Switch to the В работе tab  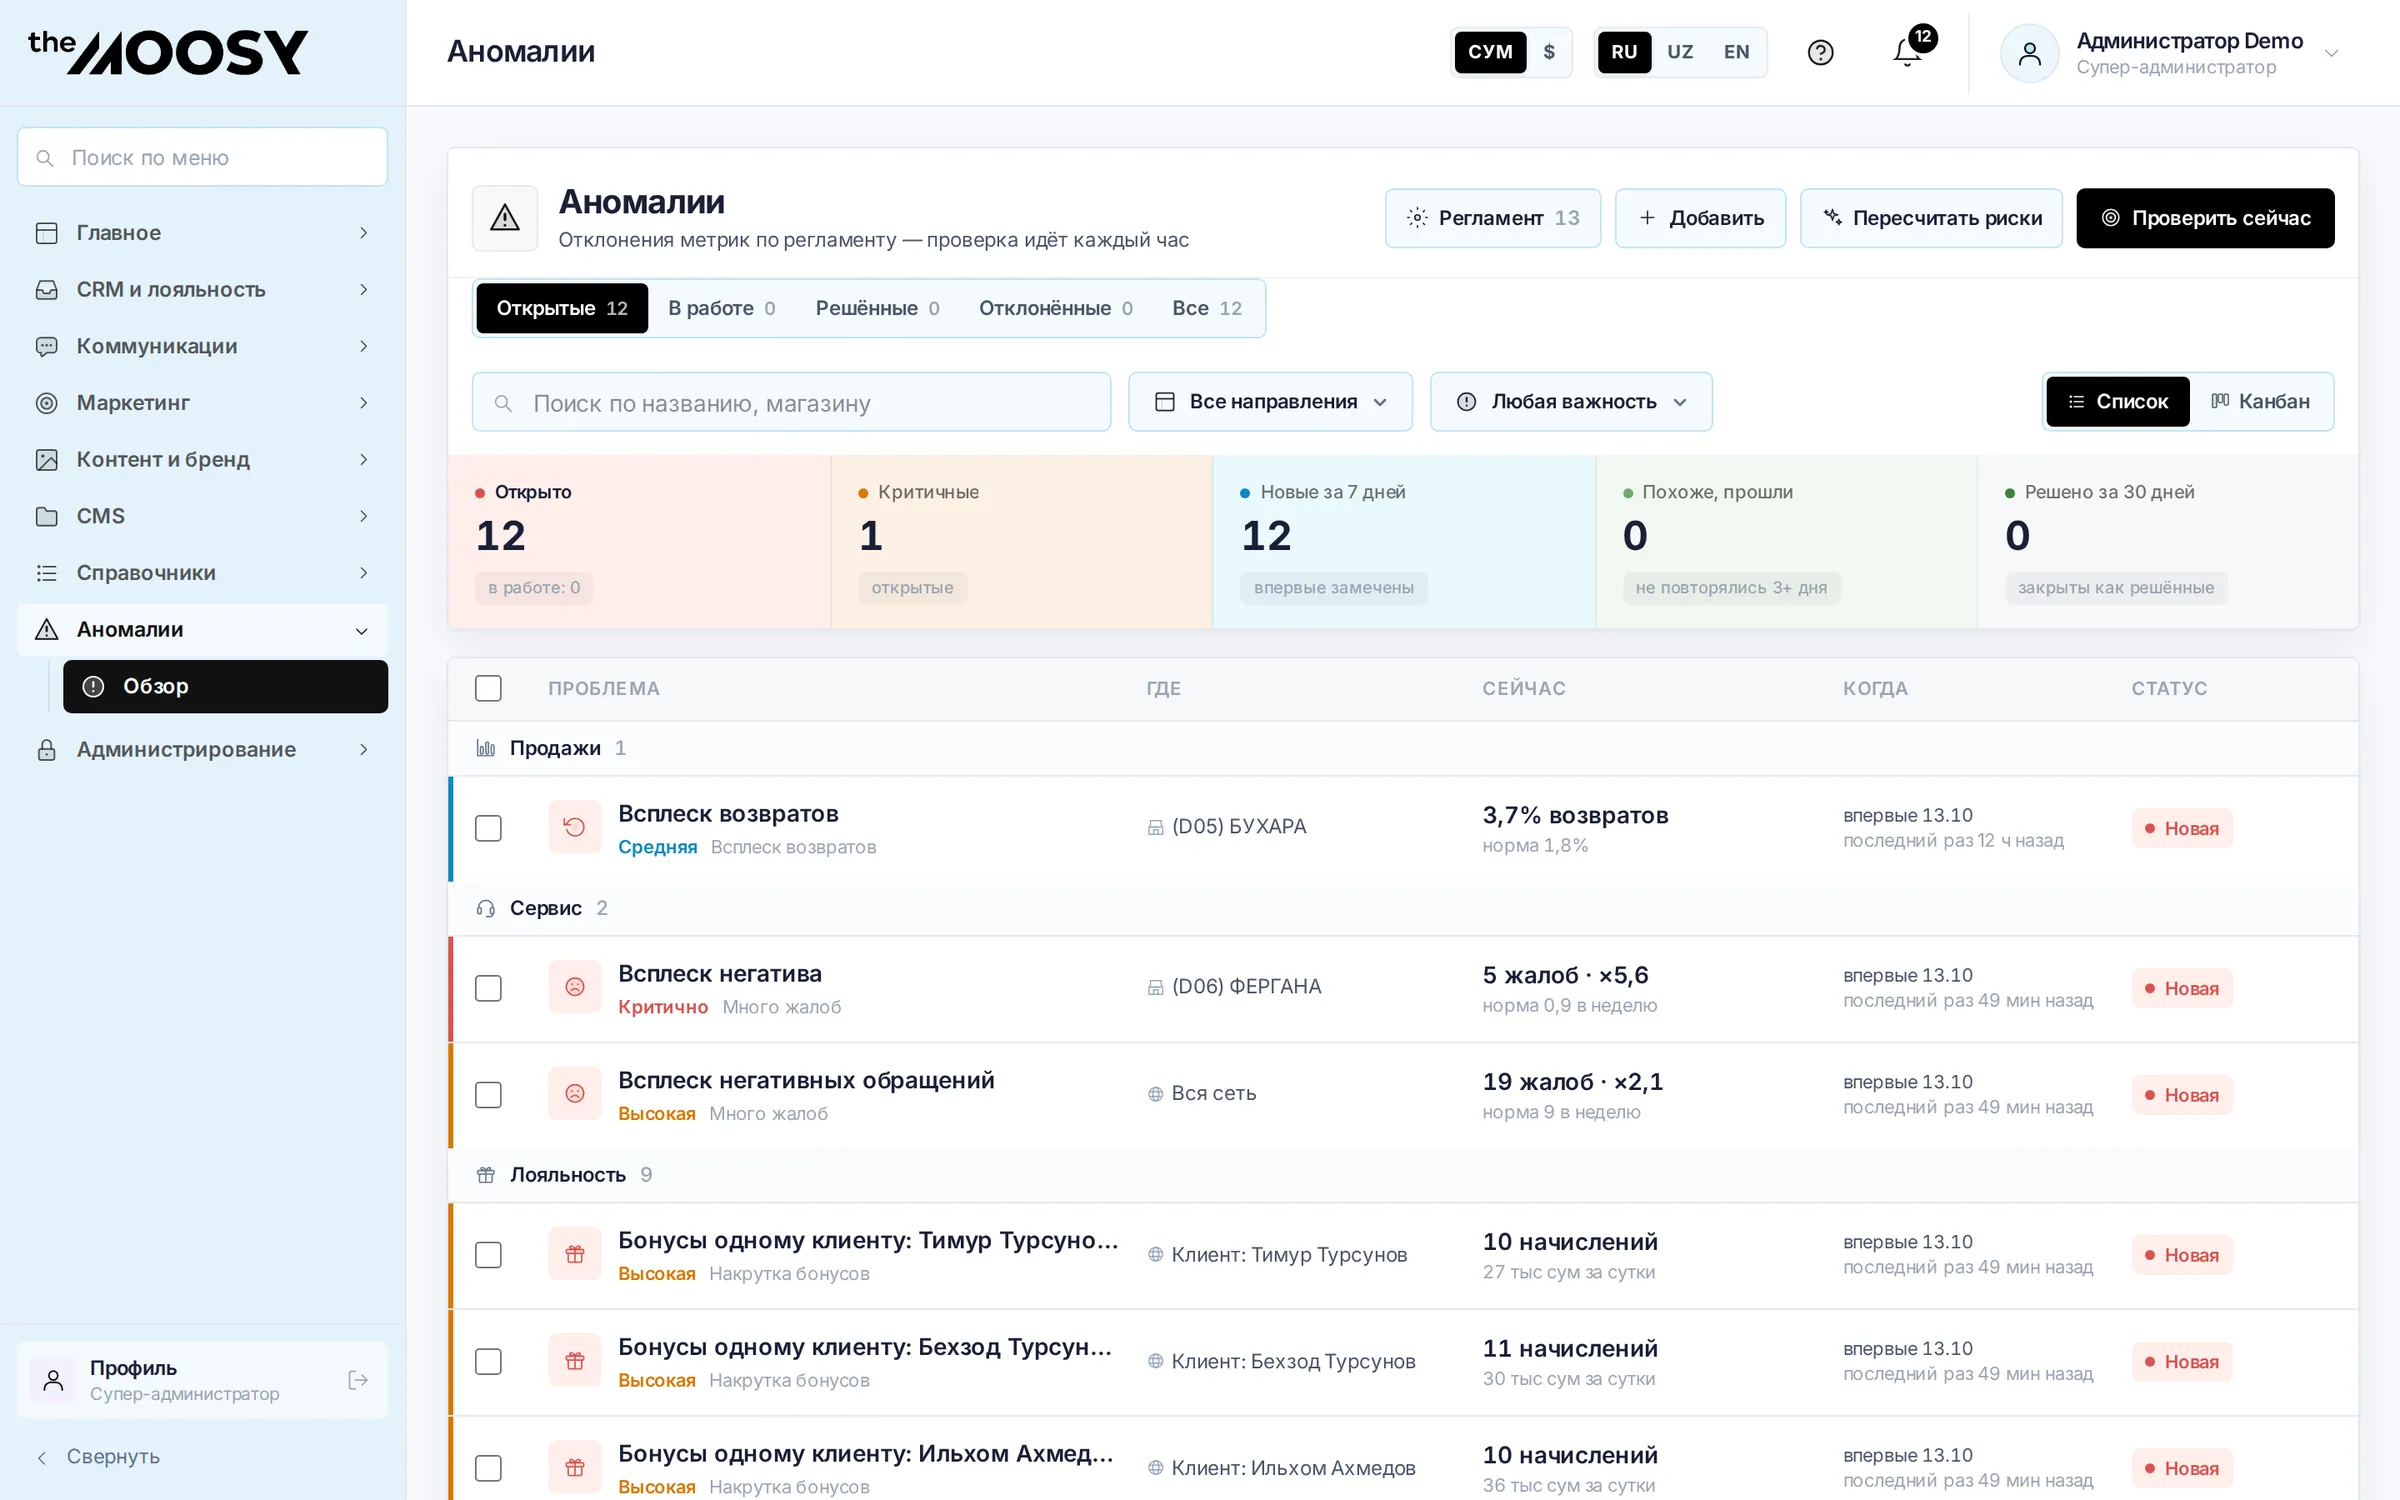pos(721,308)
